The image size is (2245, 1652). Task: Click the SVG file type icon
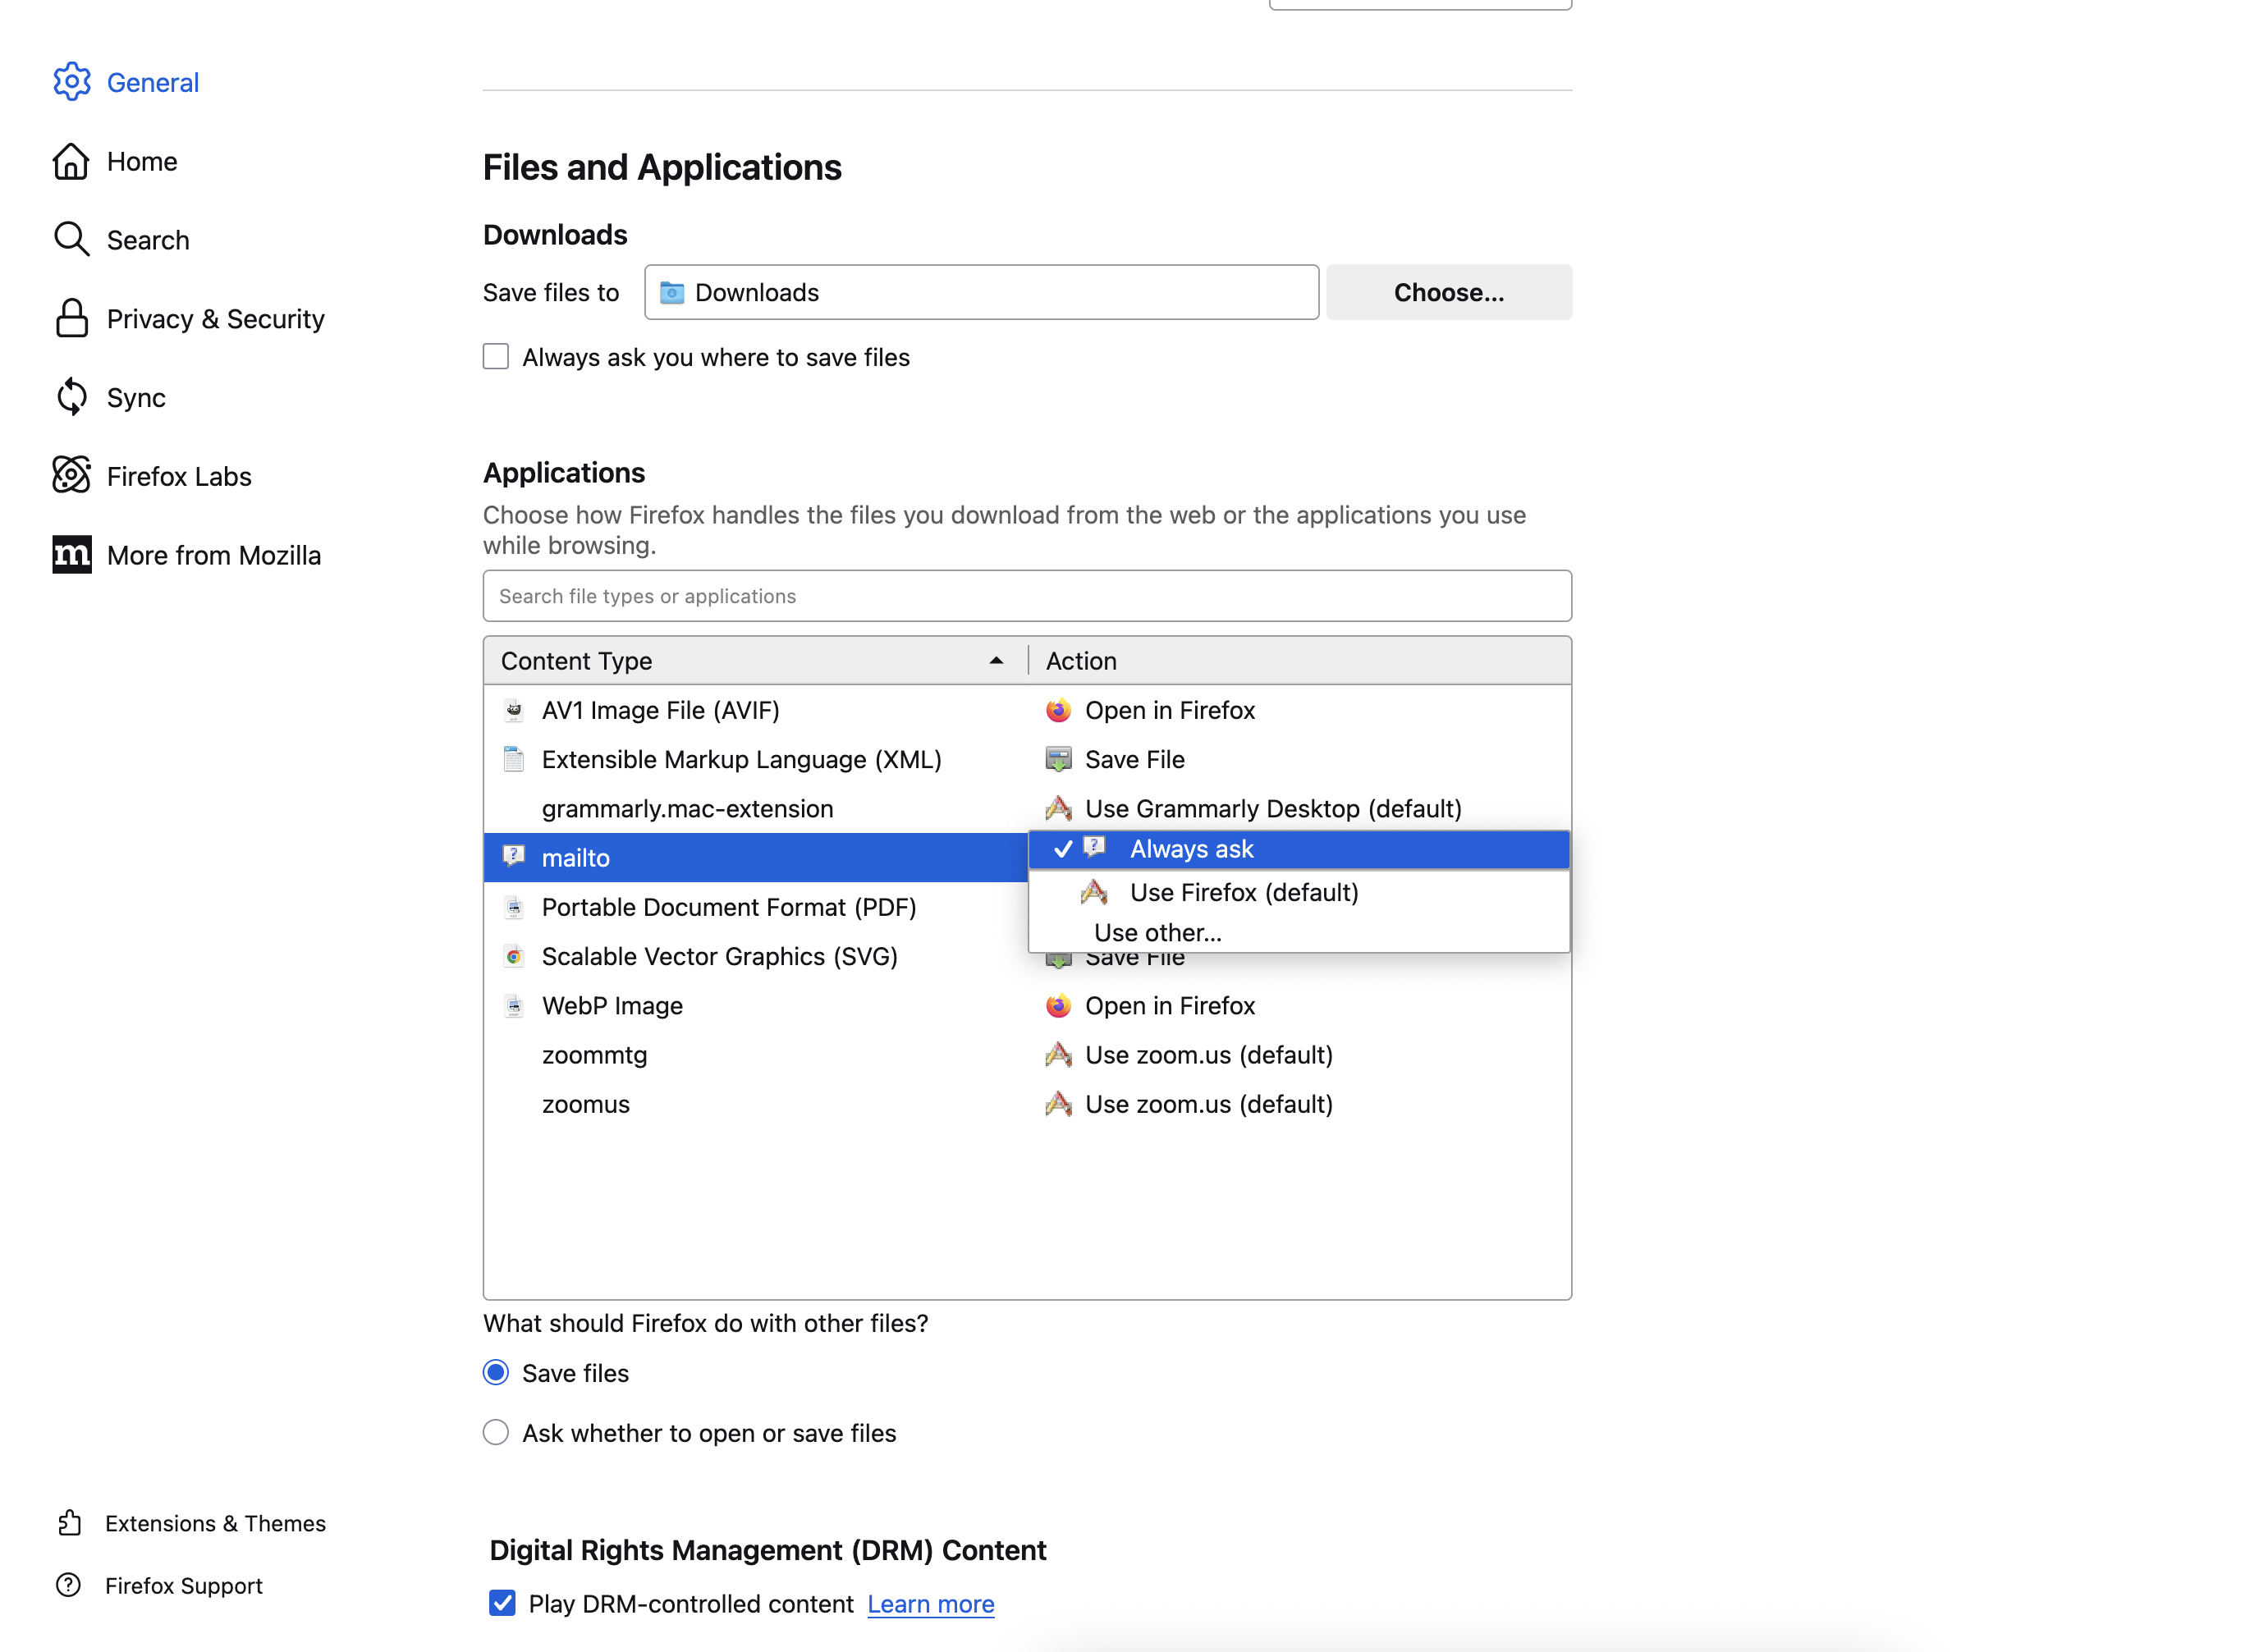point(514,956)
